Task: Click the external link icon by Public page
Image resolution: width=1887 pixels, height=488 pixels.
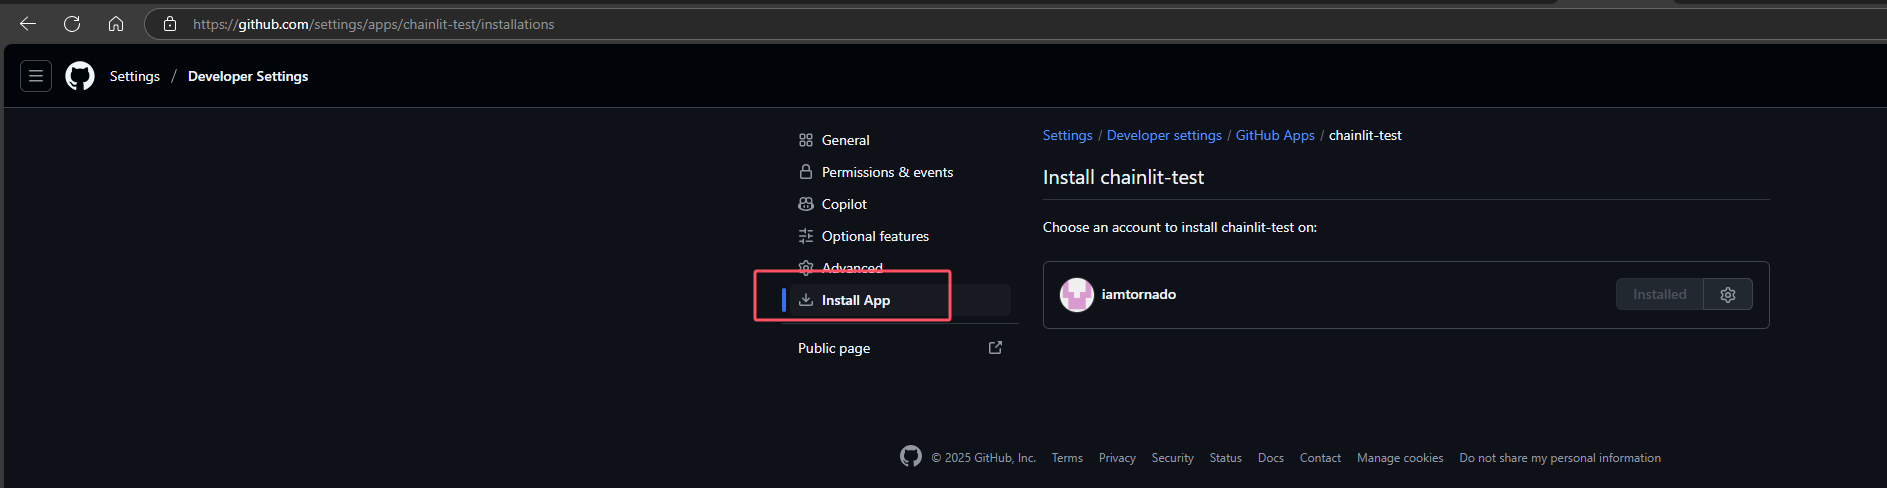Action: (x=995, y=348)
